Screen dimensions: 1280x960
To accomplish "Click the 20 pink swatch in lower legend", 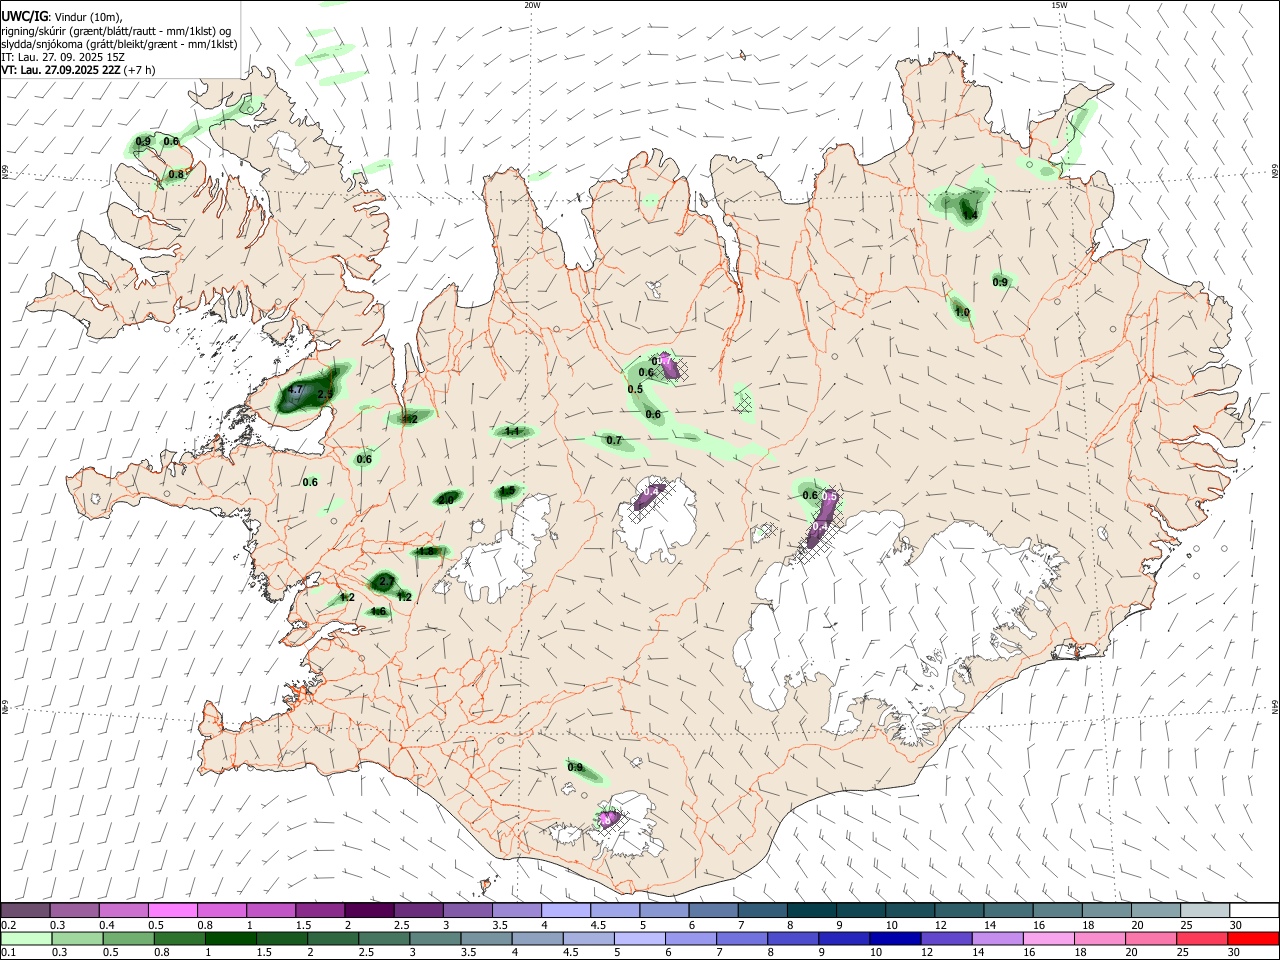I will pos(1149,938).
